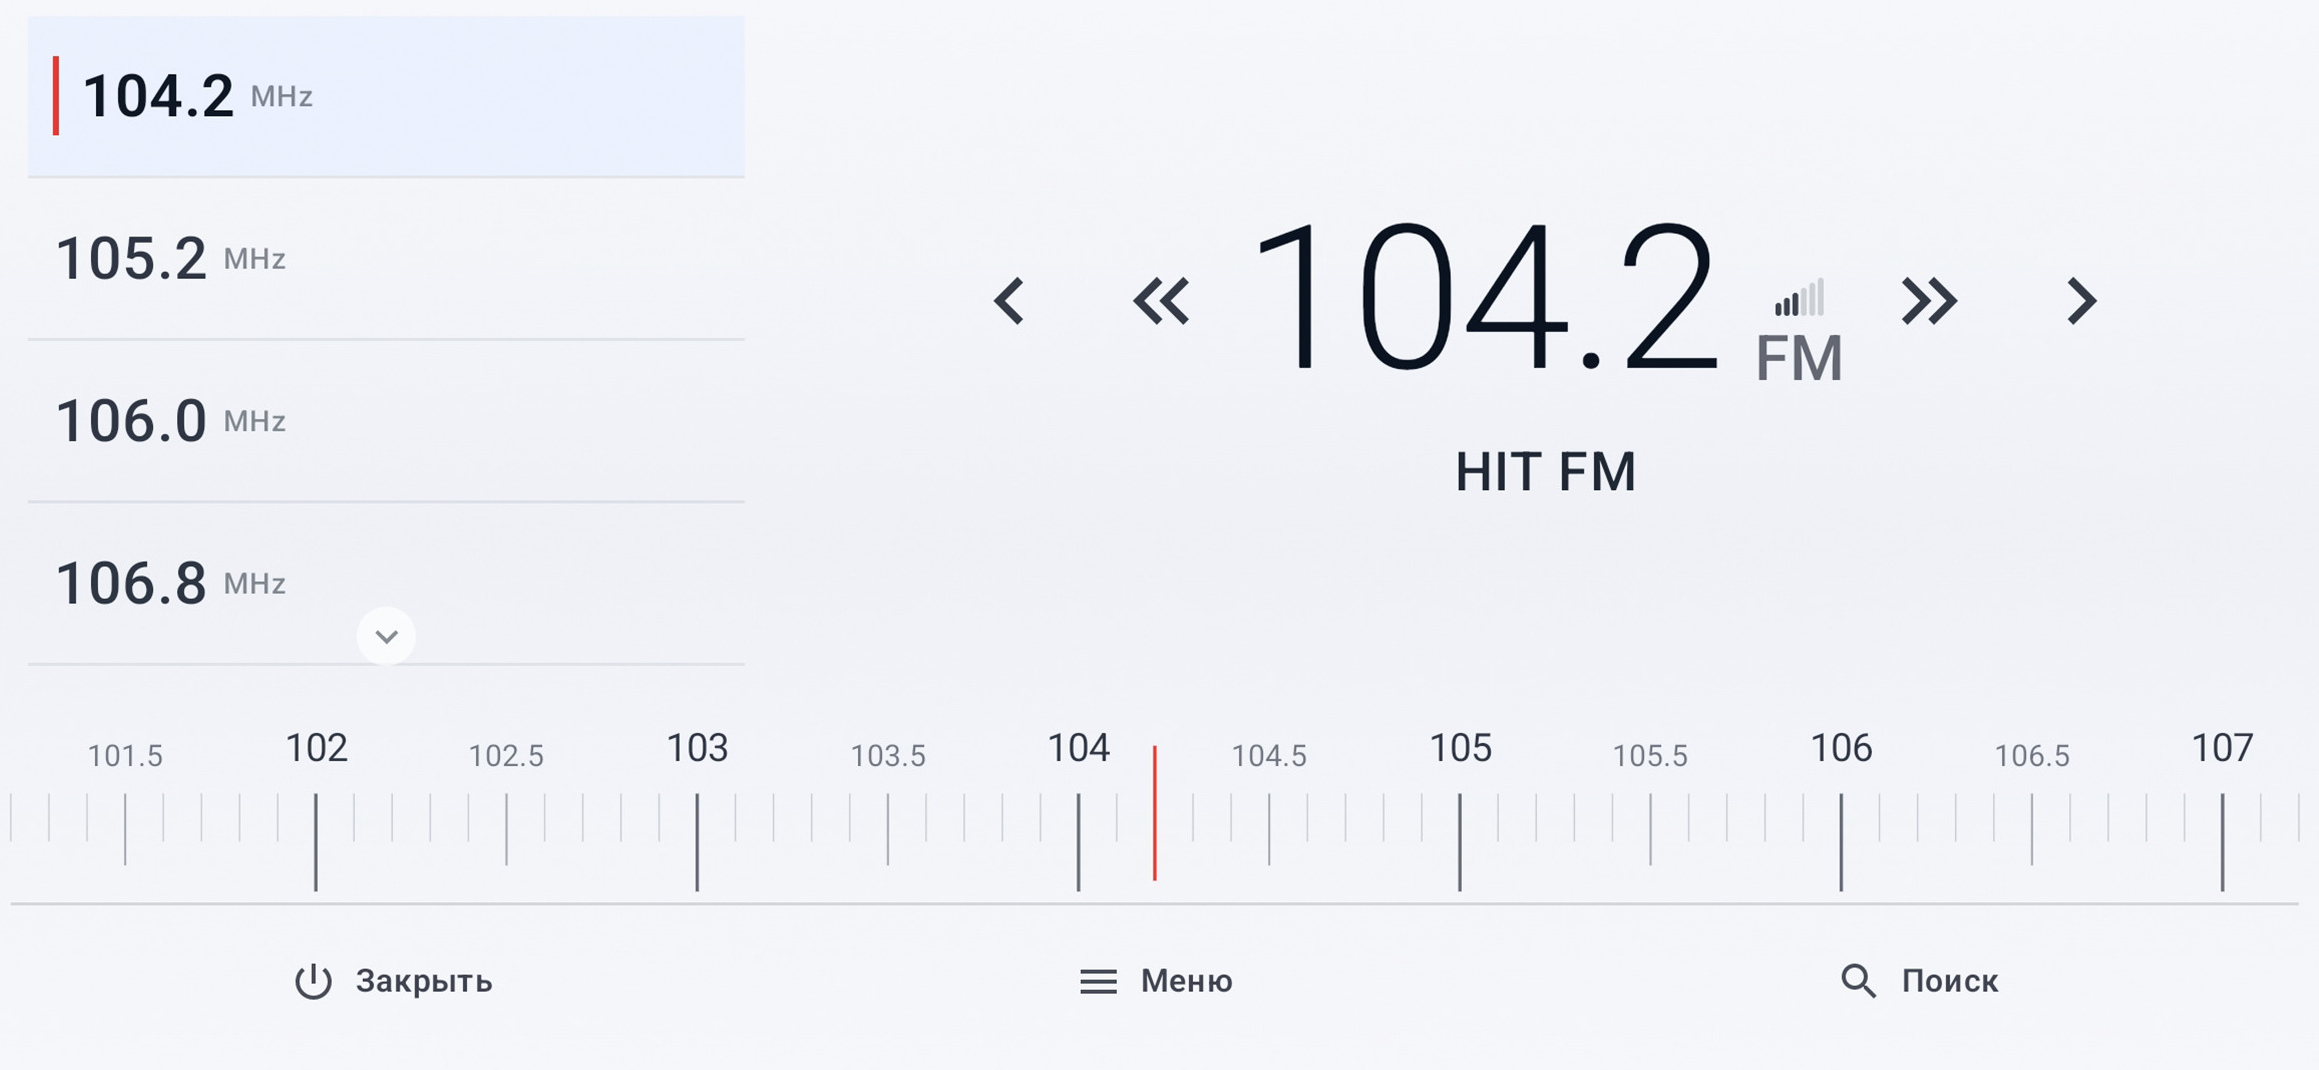Click the FM band label
This screenshot has width=2319, height=1070.
pyautogui.click(x=1799, y=358)
